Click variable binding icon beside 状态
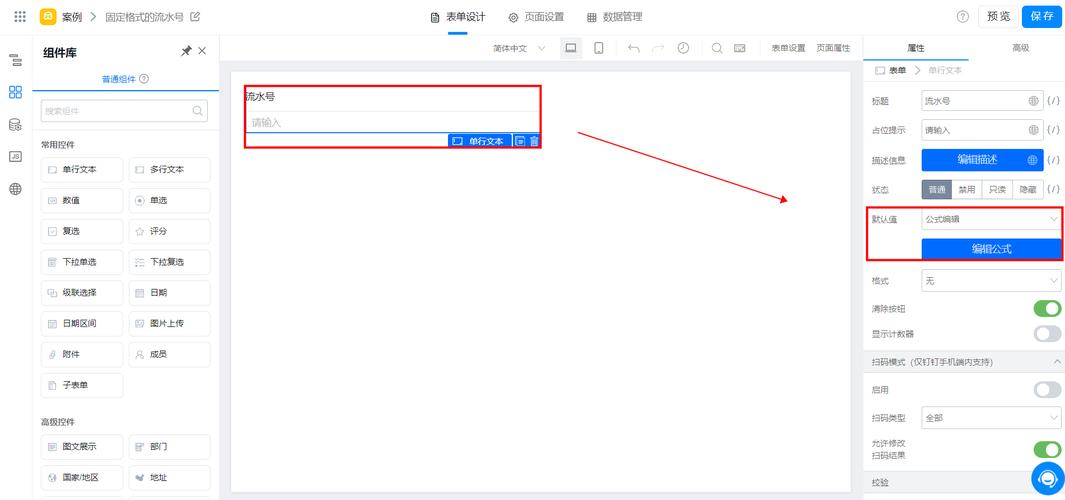The width and height of the screenshot is (1065, 500). point(1053,190)
